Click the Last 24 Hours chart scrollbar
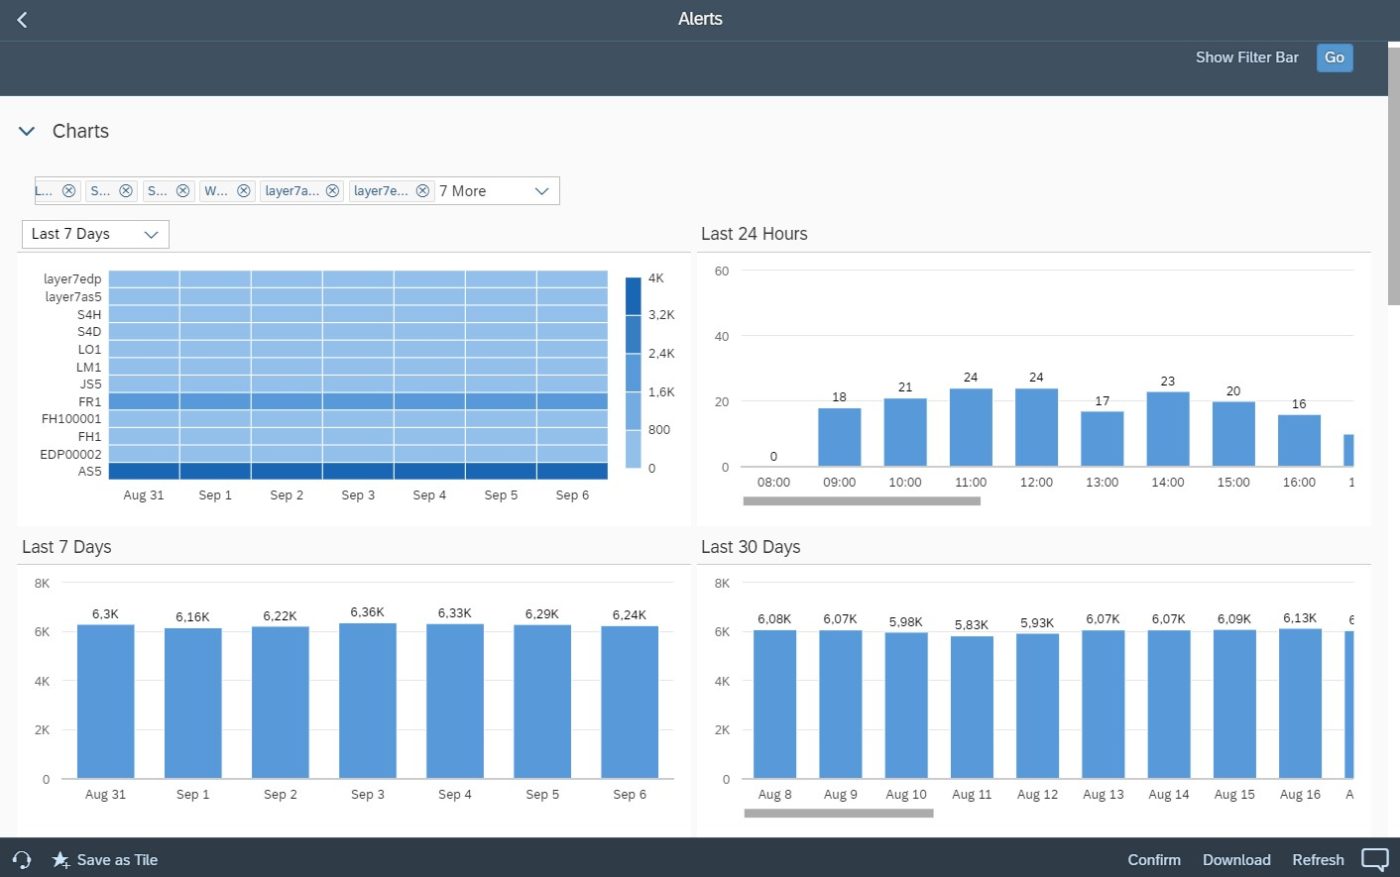This screenshot has height=877, width=1400. click(861, 501)
